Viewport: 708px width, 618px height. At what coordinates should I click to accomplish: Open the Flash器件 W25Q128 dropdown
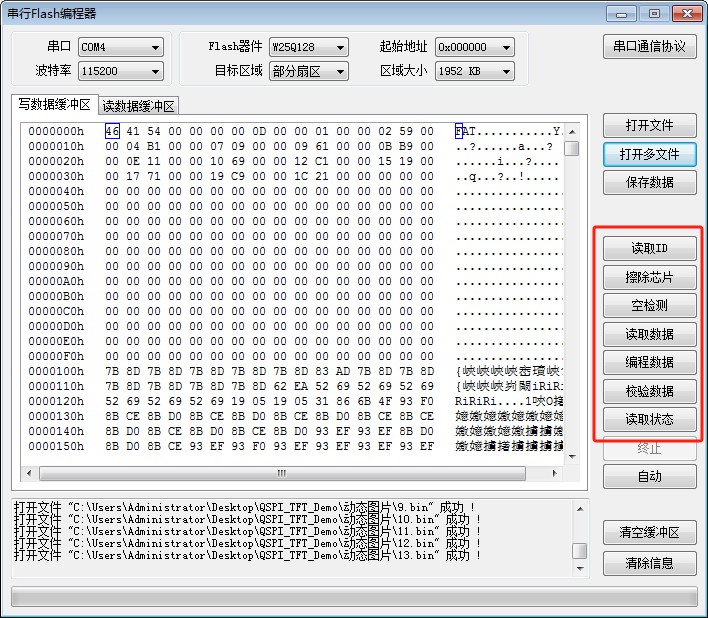(x=308, y=47)
